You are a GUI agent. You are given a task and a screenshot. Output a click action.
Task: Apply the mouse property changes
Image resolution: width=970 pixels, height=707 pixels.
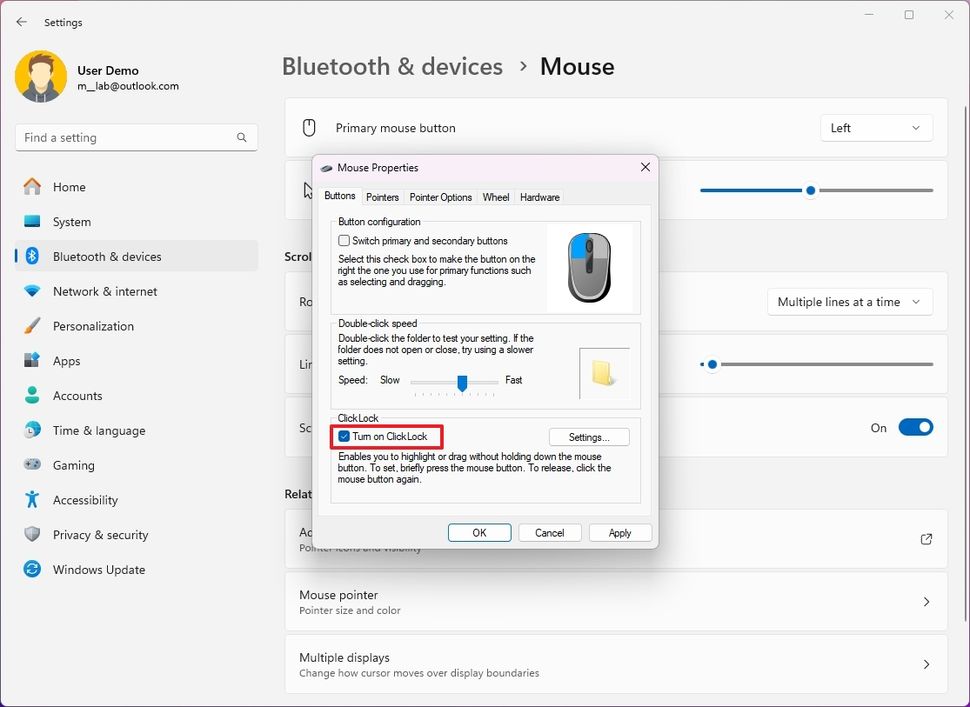[620, 532]
